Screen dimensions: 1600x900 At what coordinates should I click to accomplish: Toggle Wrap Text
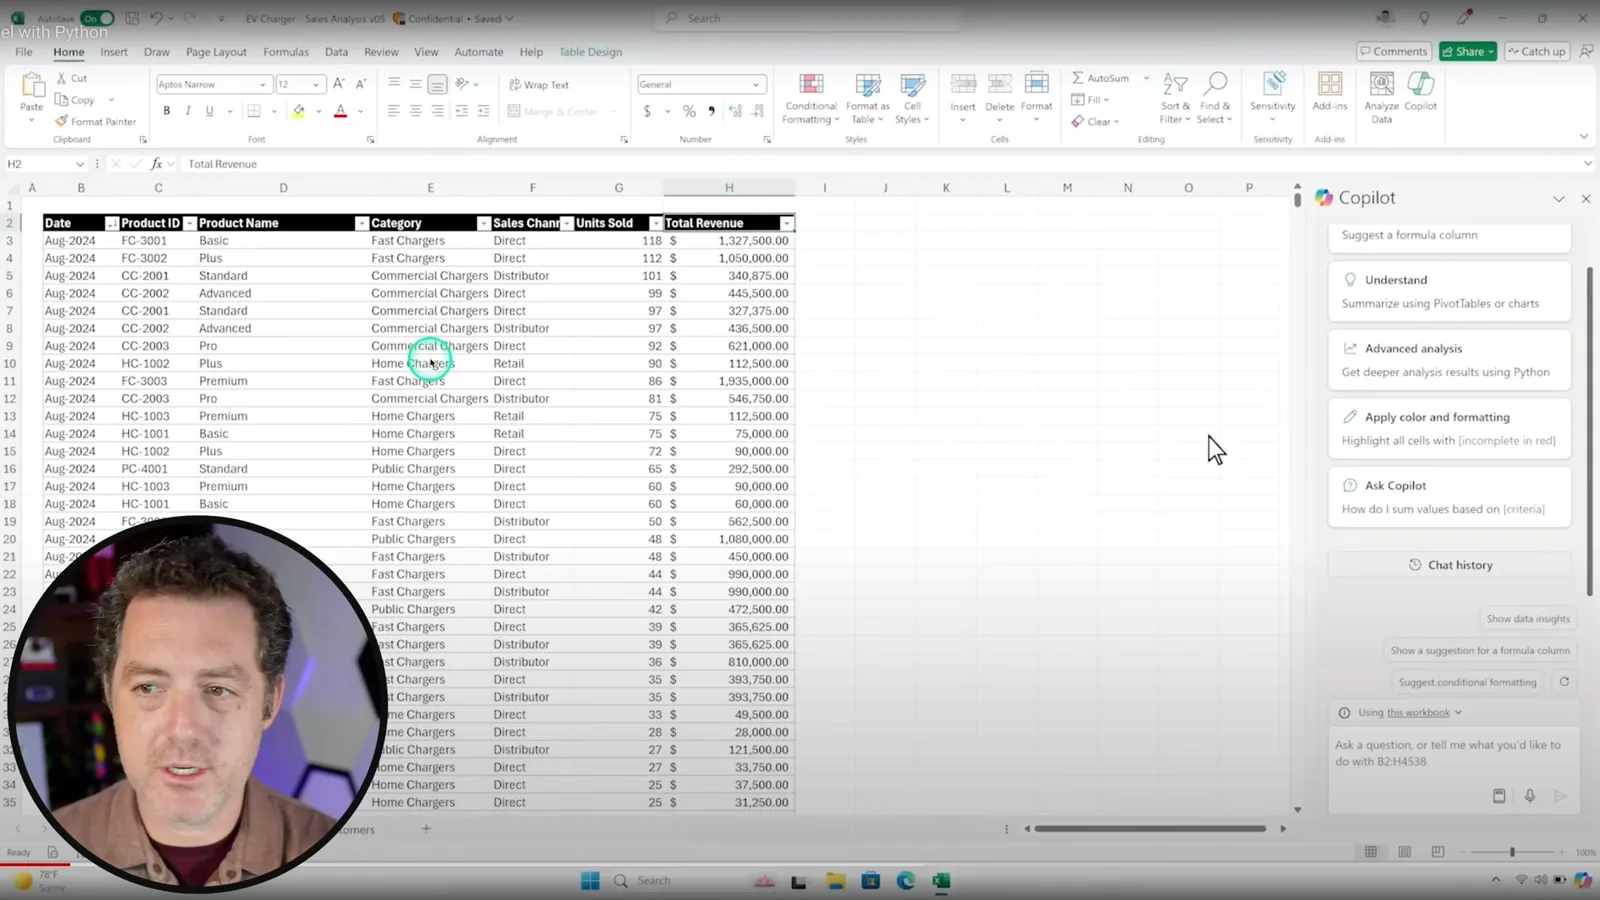[x=538, y=85]
